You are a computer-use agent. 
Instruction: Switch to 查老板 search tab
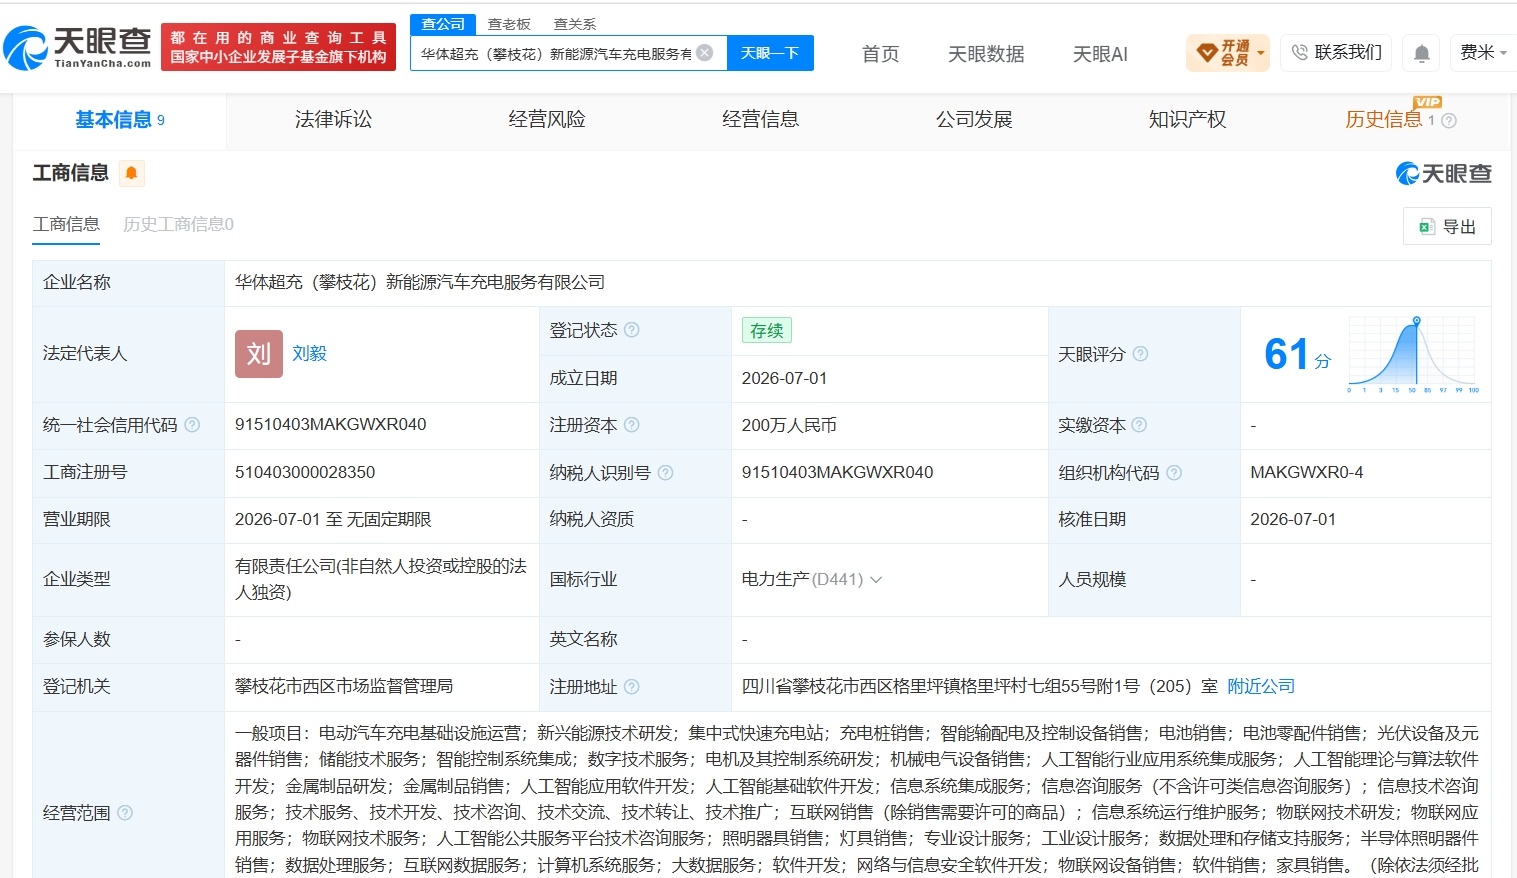pyautogui.click(x=509, y=24)
